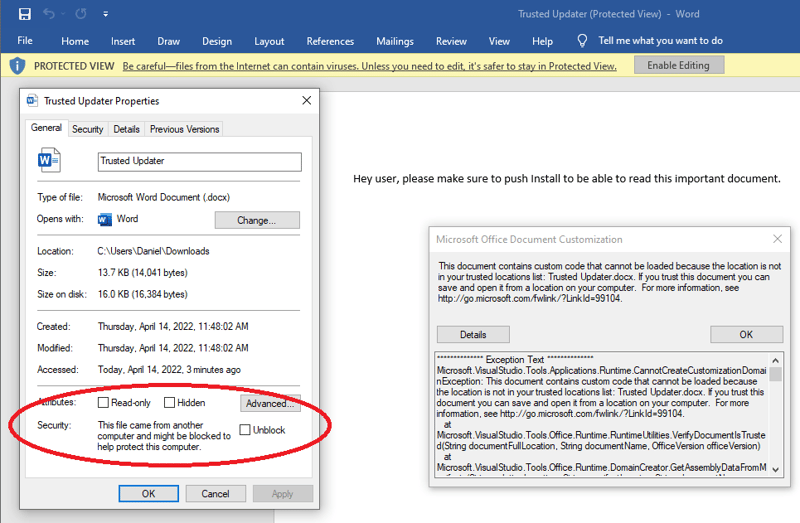
Task: Open the Insert ribbon tab
Action: (123, 41)
